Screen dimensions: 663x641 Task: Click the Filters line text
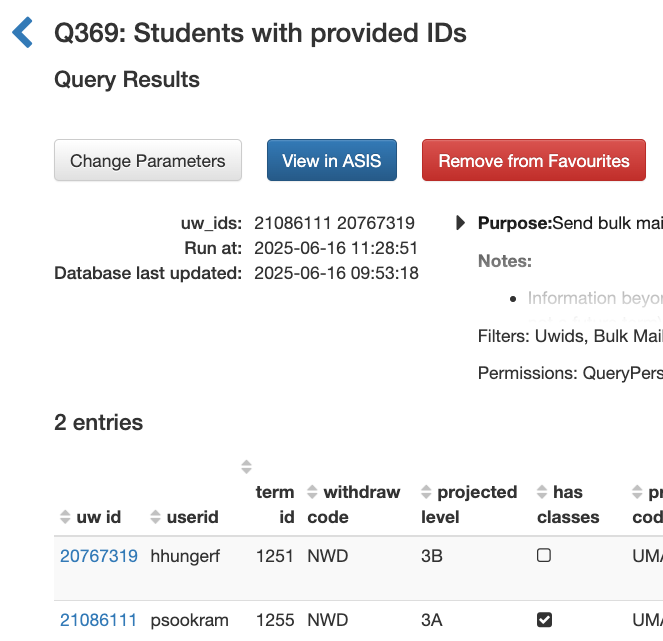click(569, 337)
